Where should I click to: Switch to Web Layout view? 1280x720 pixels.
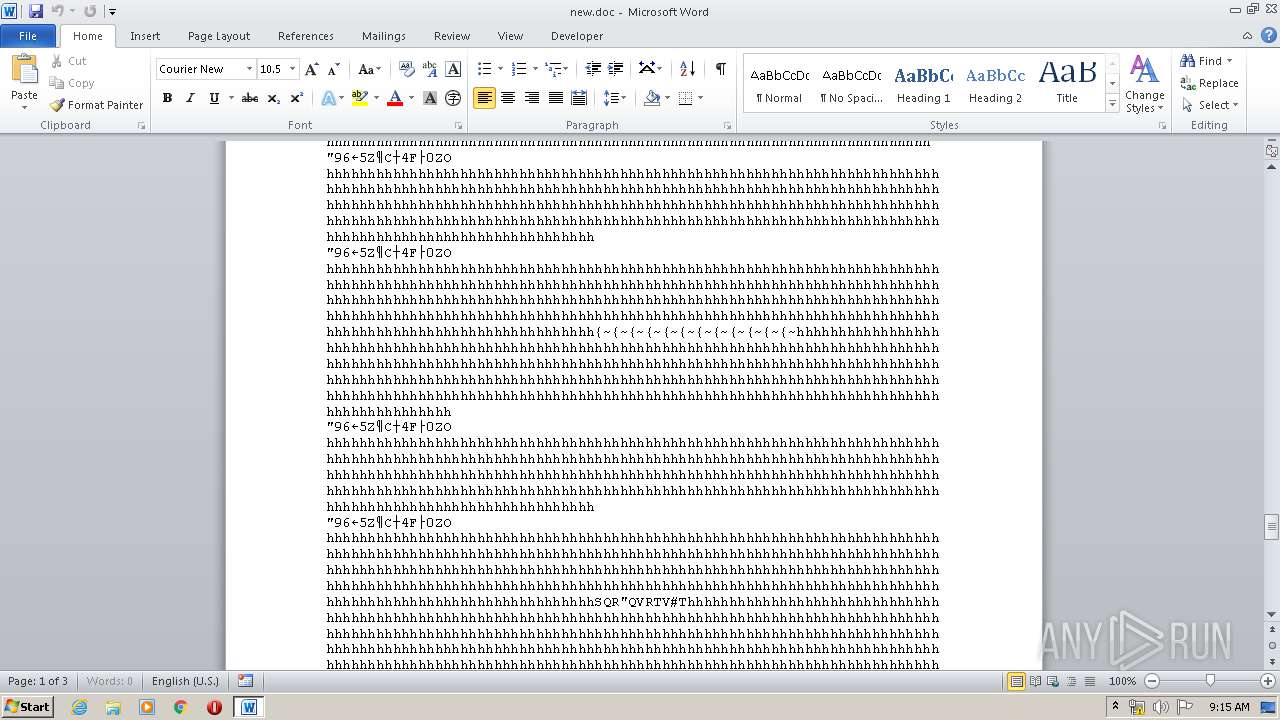1053,681
